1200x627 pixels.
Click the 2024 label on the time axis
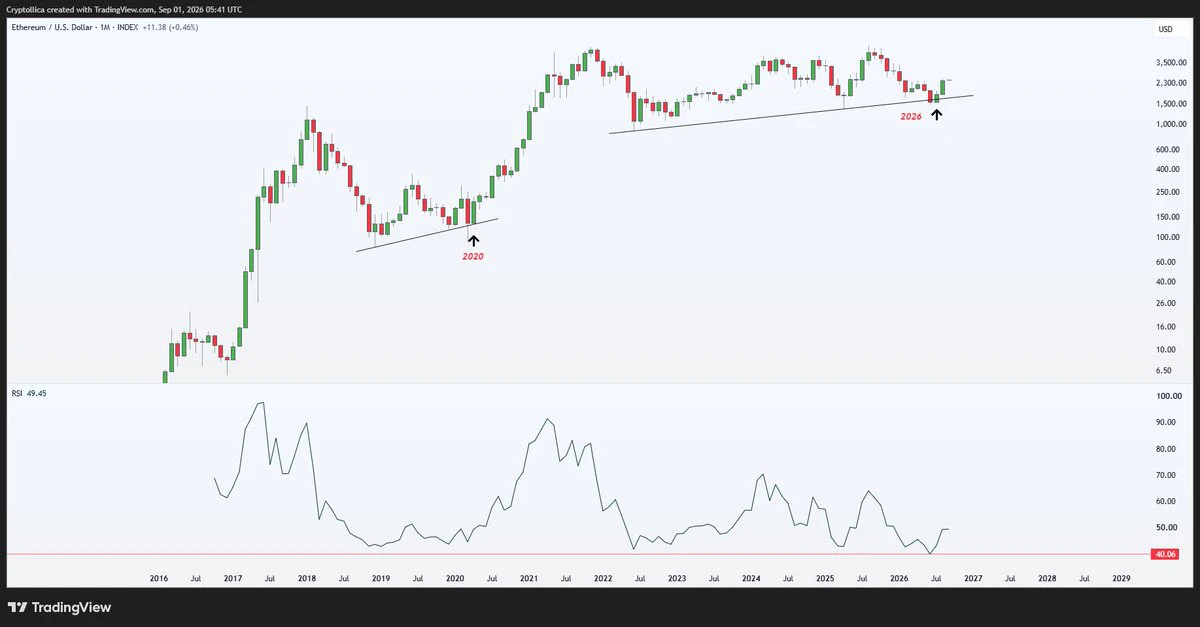(x=751, y=578)
